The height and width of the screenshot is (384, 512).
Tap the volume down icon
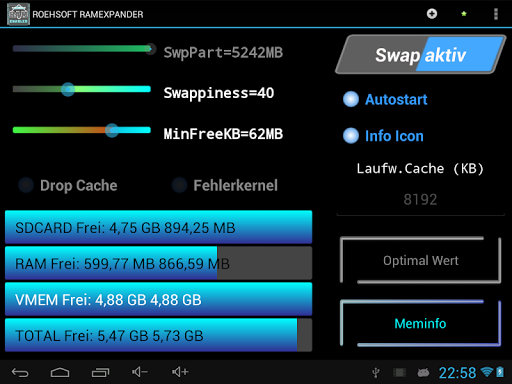[x=140, y=372]
